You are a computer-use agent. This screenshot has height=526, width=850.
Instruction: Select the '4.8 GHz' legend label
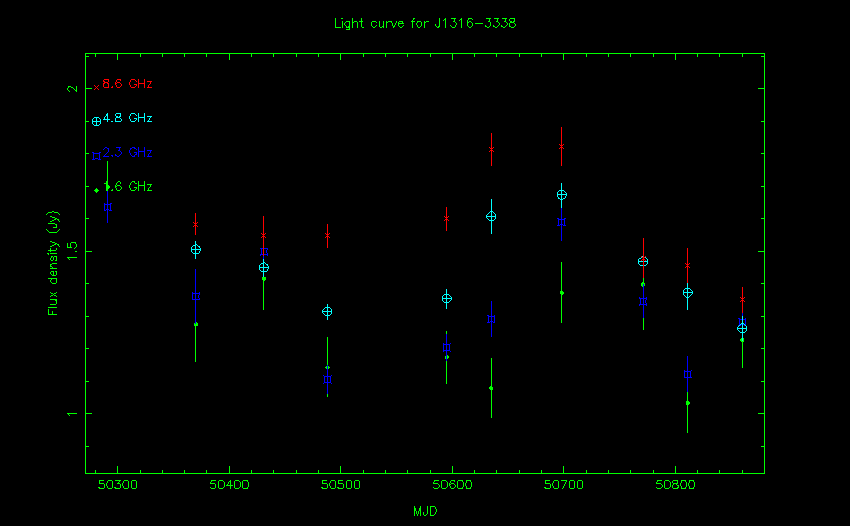tap(127, 118)
